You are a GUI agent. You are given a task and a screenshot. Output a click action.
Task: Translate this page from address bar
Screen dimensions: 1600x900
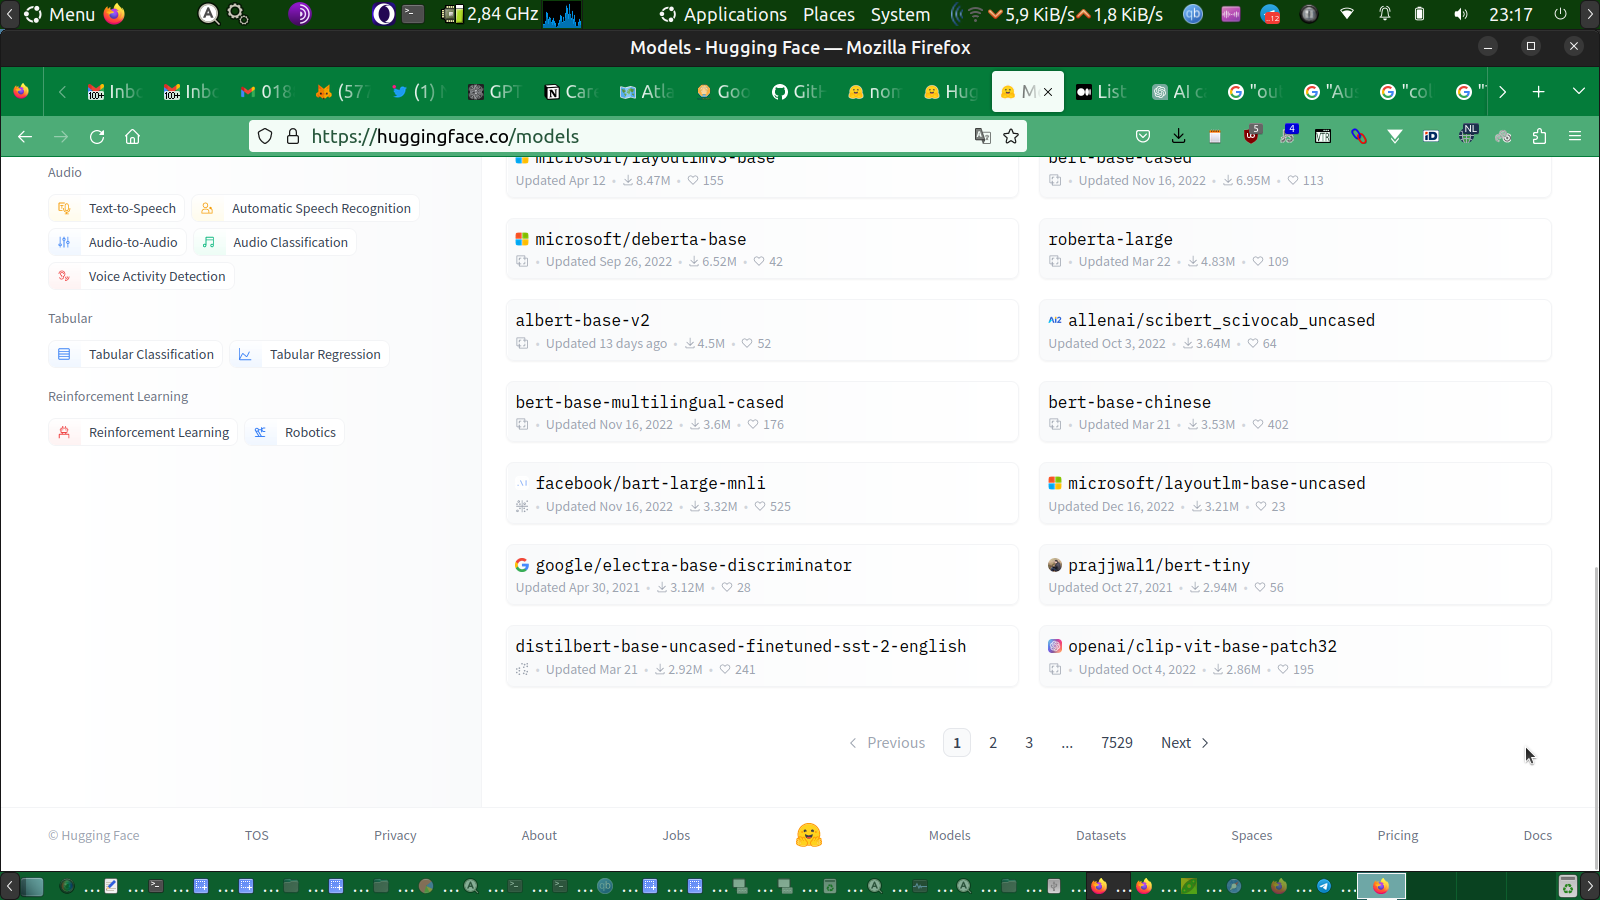pyautogui.click(x=983, y=136)
